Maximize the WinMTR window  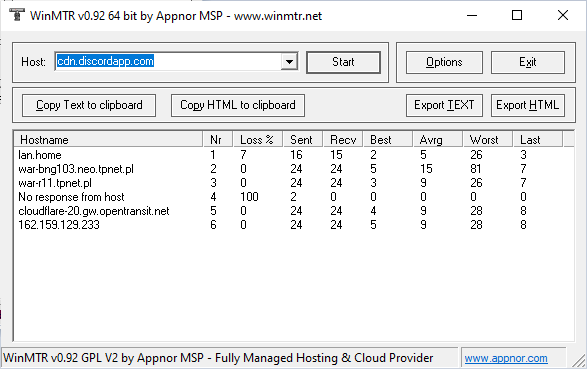[x=517, y=15]
